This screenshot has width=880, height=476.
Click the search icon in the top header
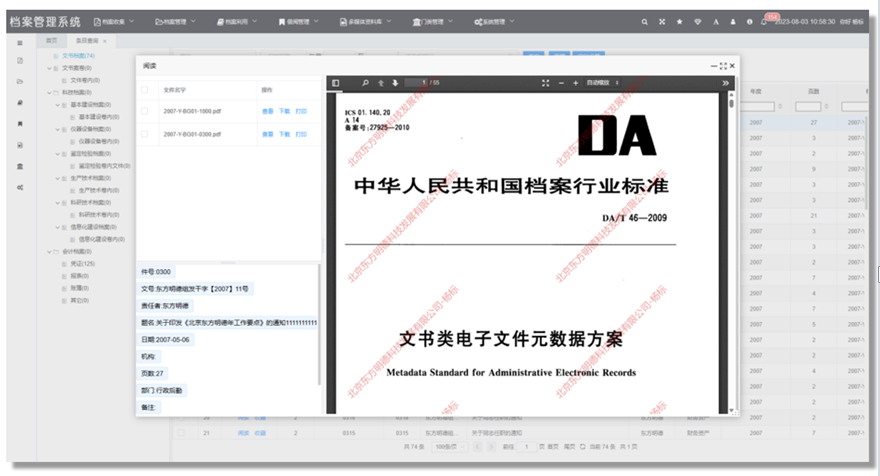(644, 21)
